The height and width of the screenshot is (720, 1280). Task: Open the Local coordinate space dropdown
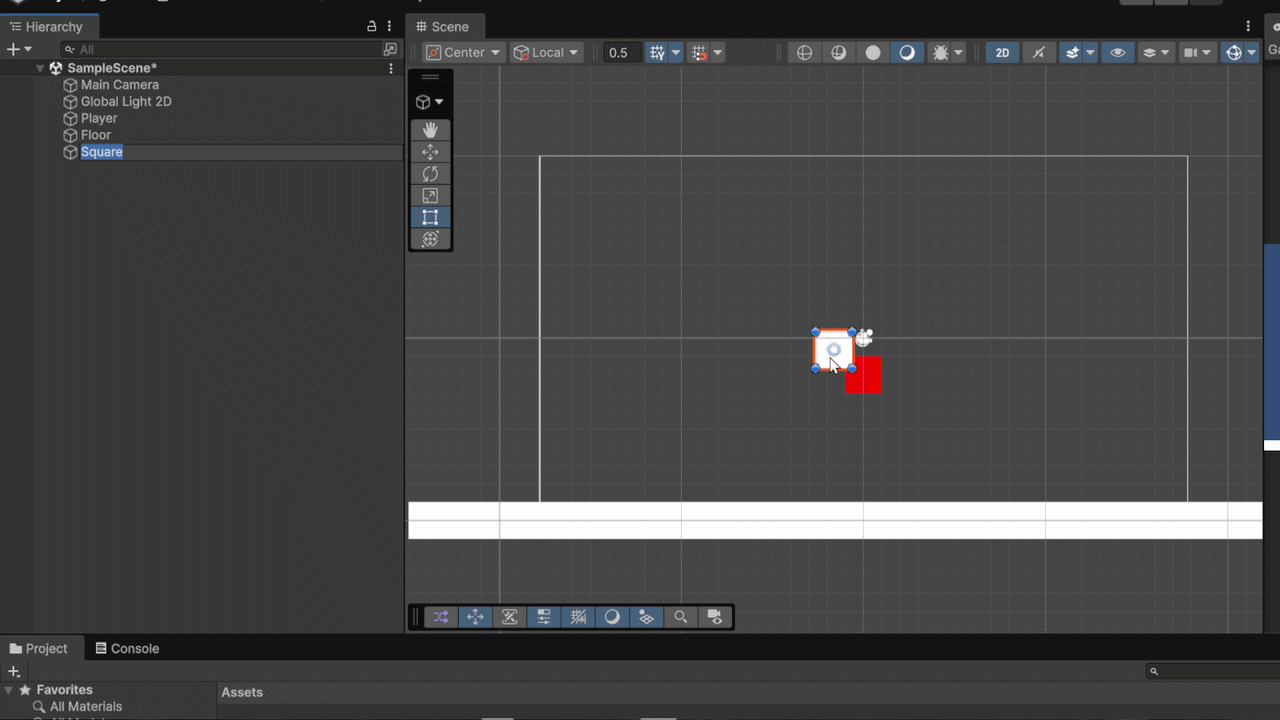pyautogui.click(x=546, y=52)
